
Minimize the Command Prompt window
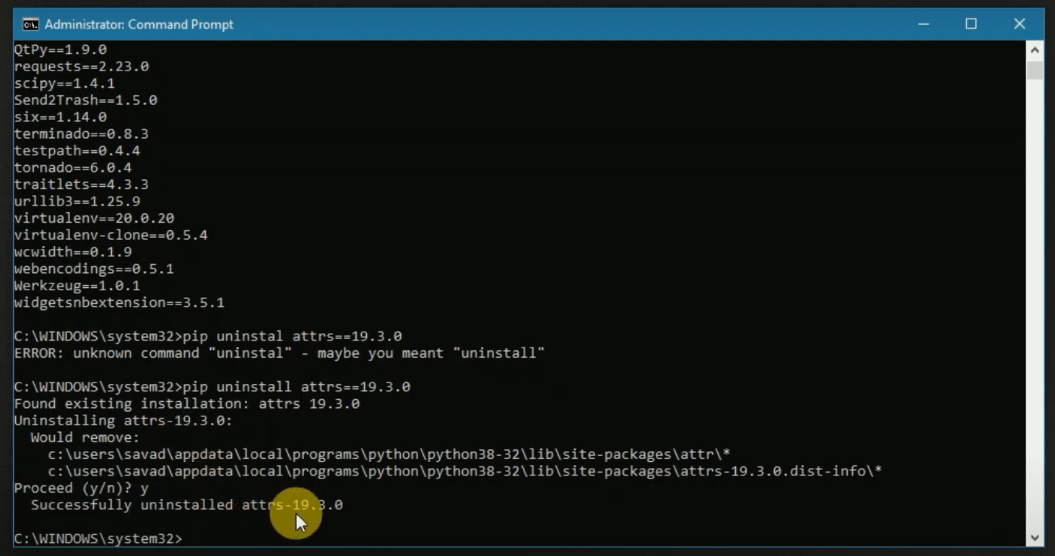click(x=924, y=24)
